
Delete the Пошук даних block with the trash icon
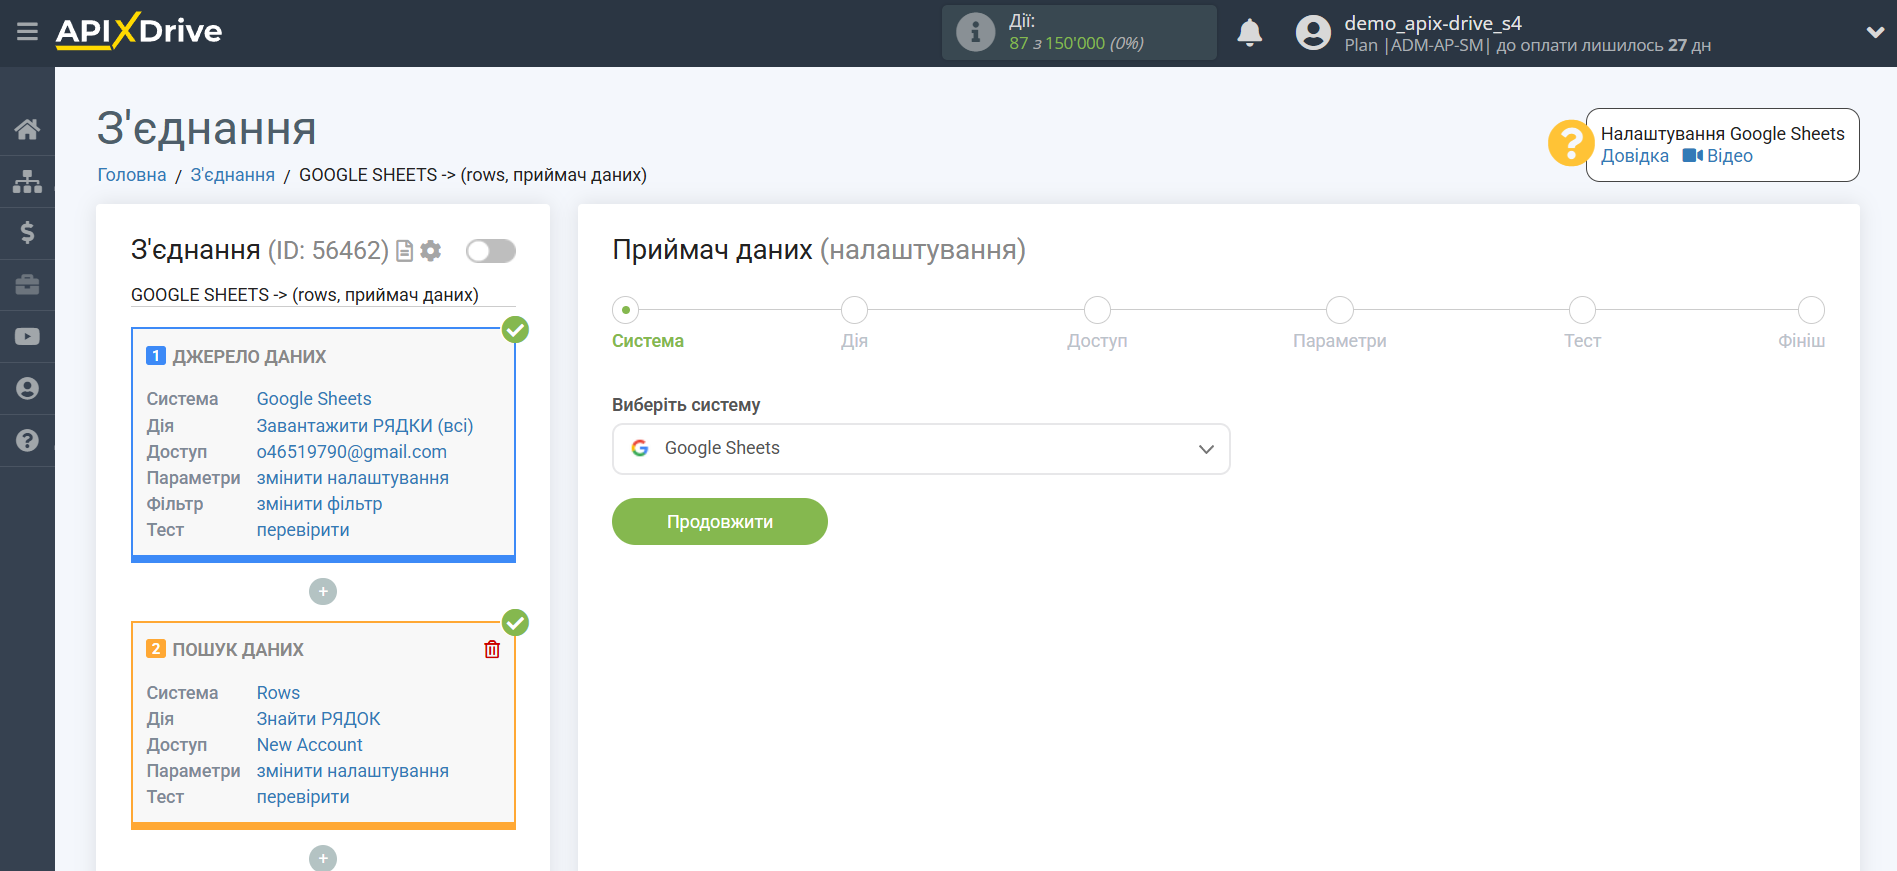[492, 650]
